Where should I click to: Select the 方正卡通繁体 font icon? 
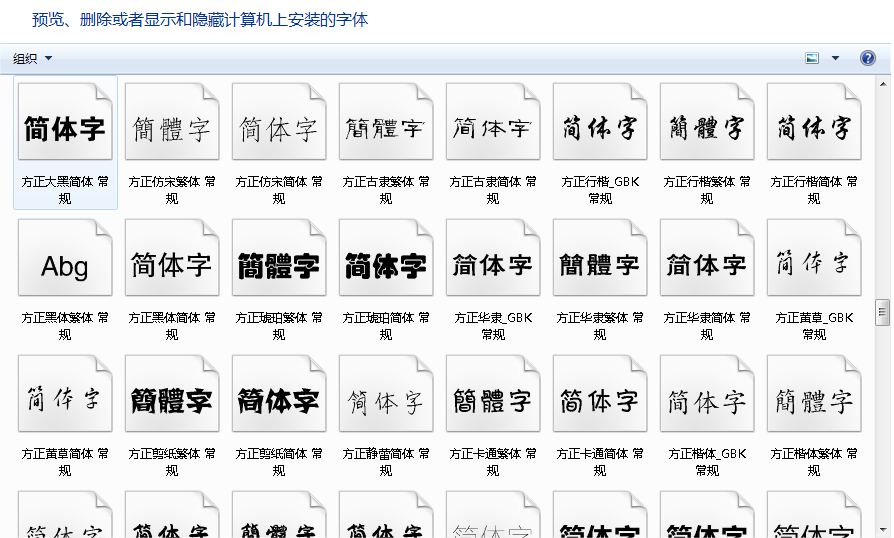tap(493, 394)
